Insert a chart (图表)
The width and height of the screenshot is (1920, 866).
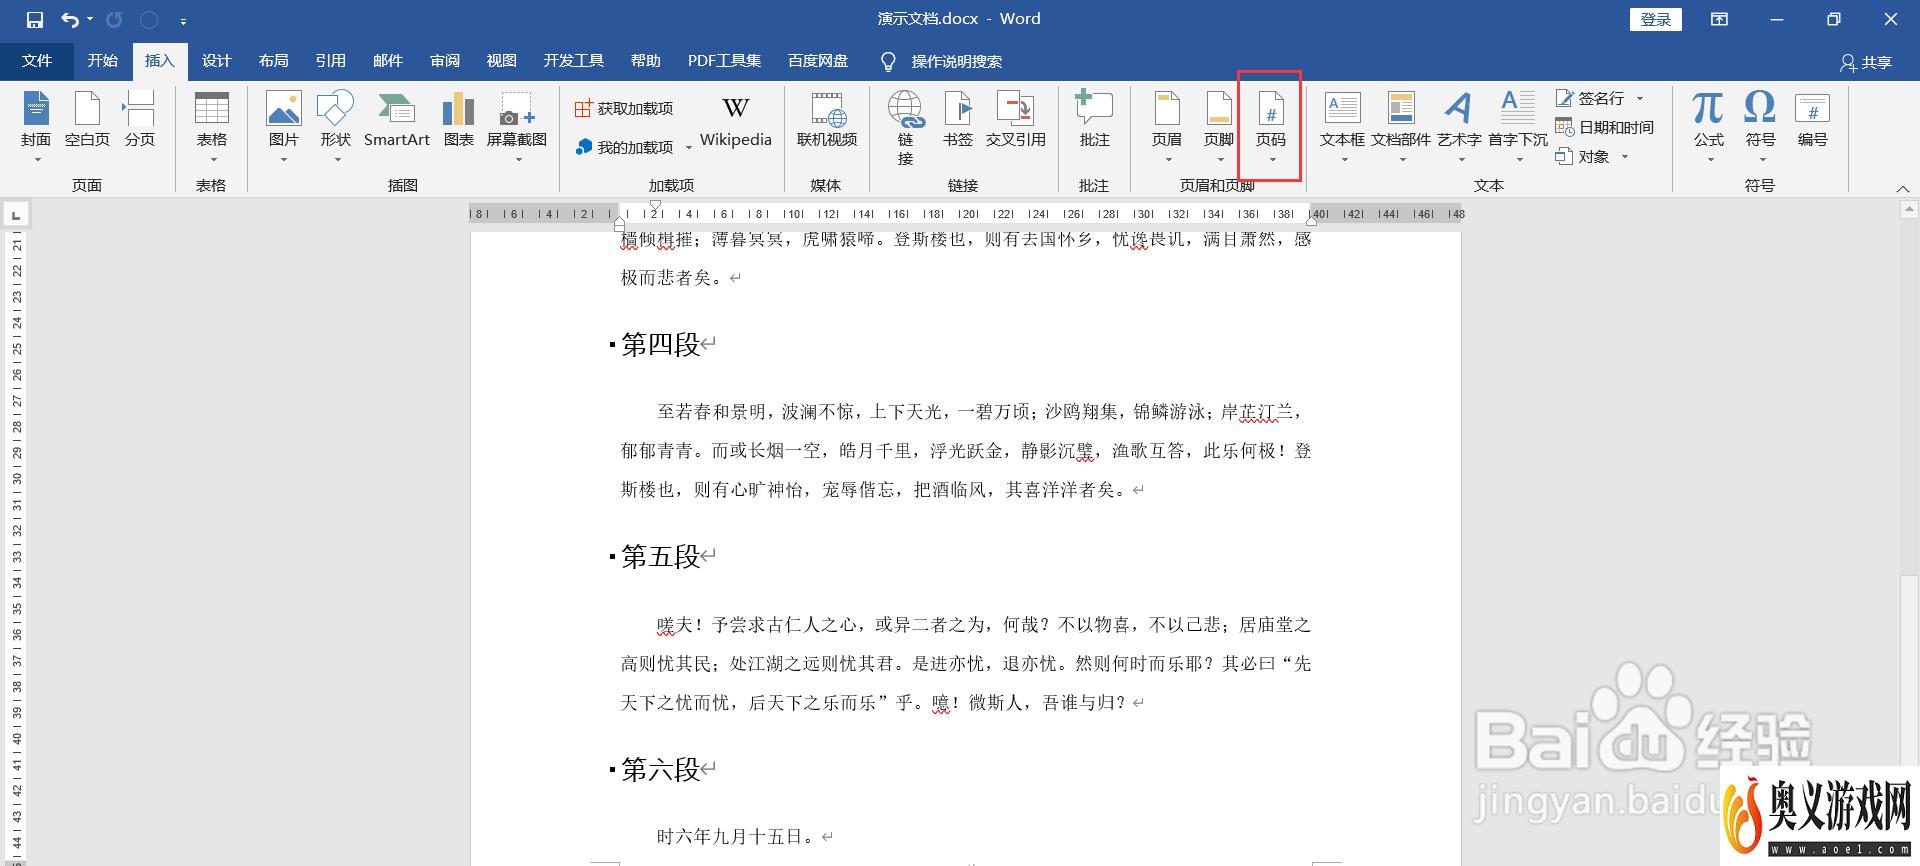[459, 120]
